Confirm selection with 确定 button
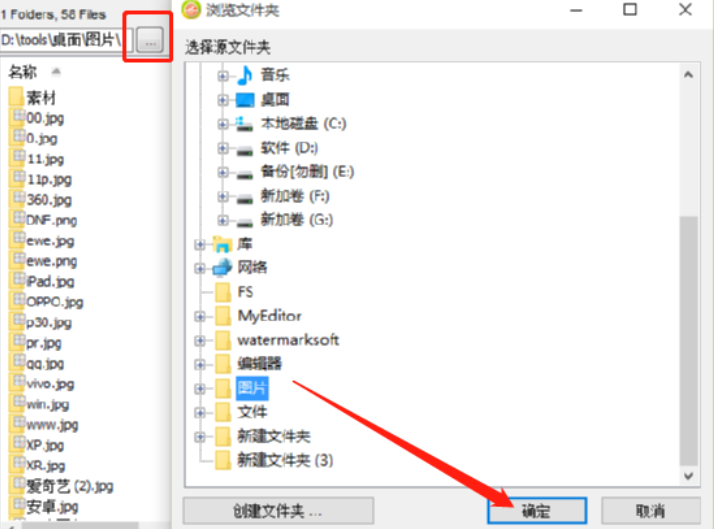Screen dimensions: 714x529 [537, 511]
